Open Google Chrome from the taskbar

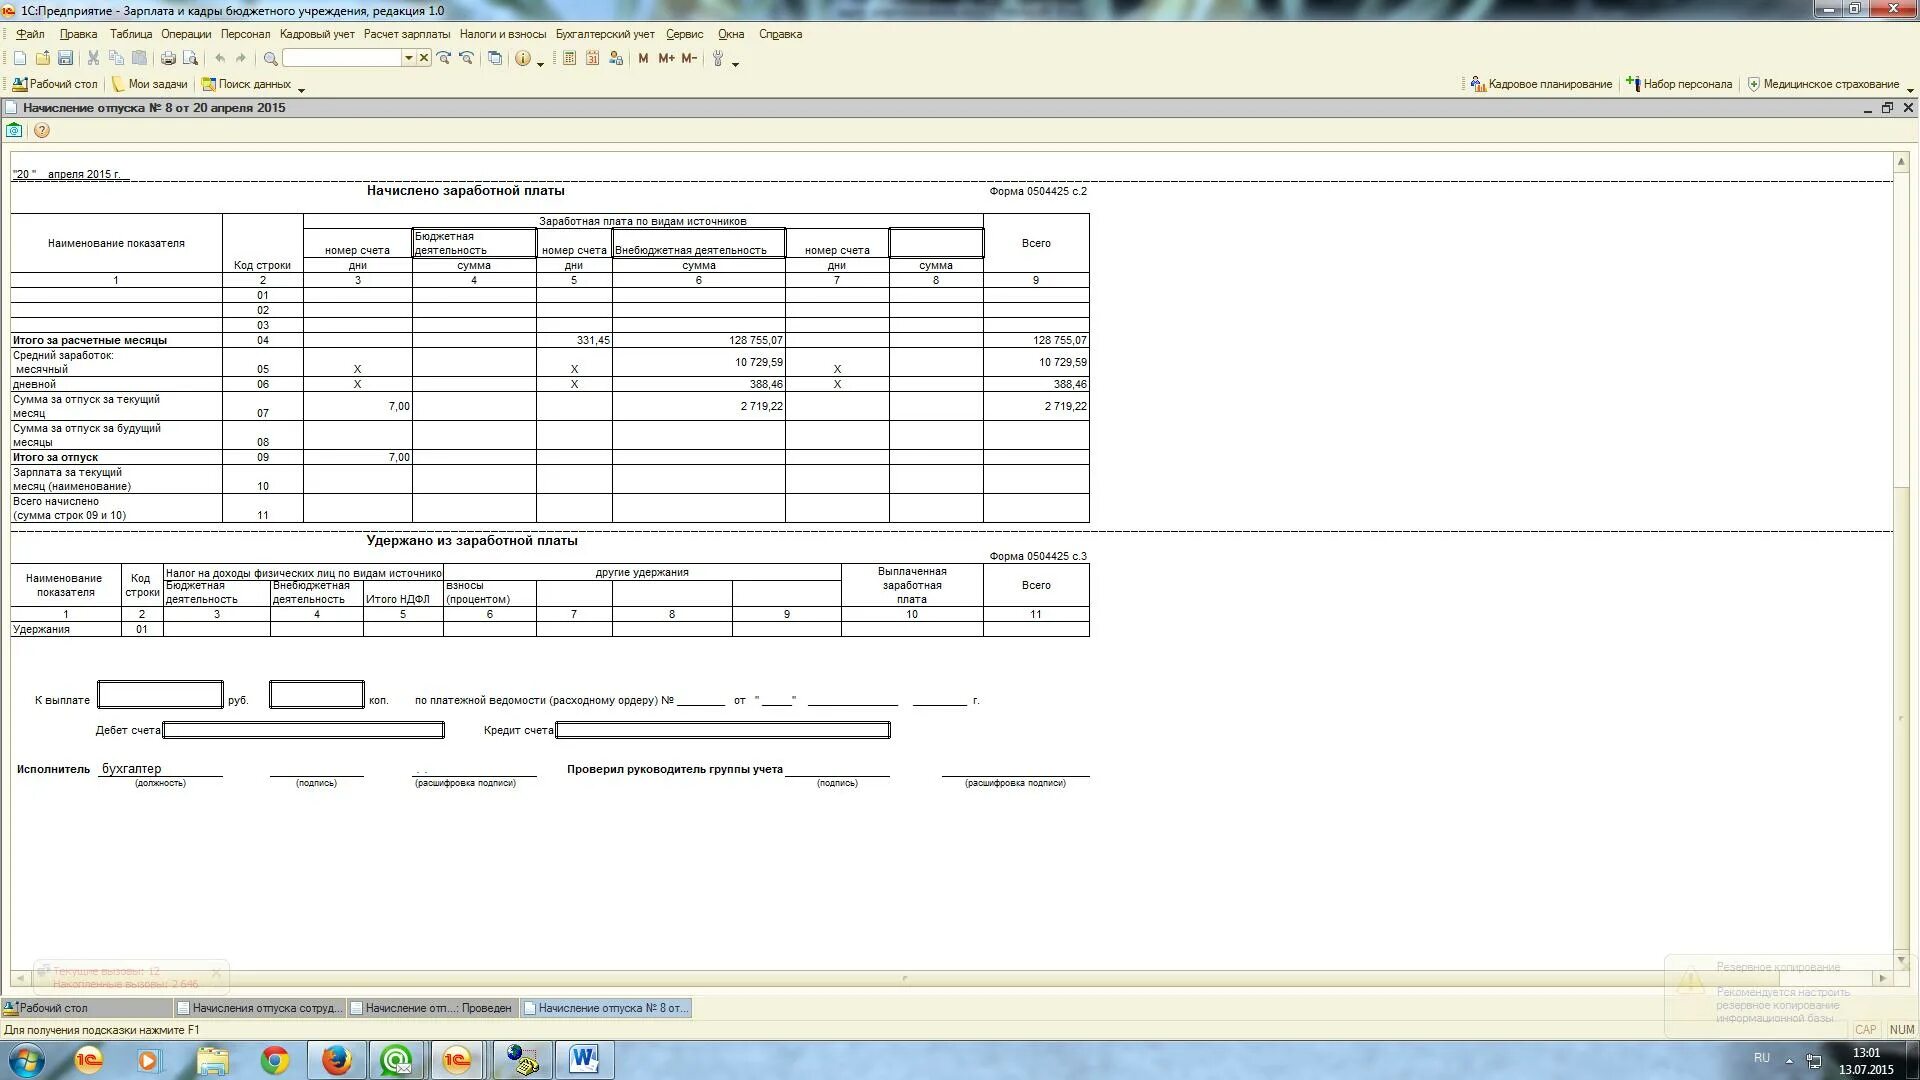pos(274,1060)
